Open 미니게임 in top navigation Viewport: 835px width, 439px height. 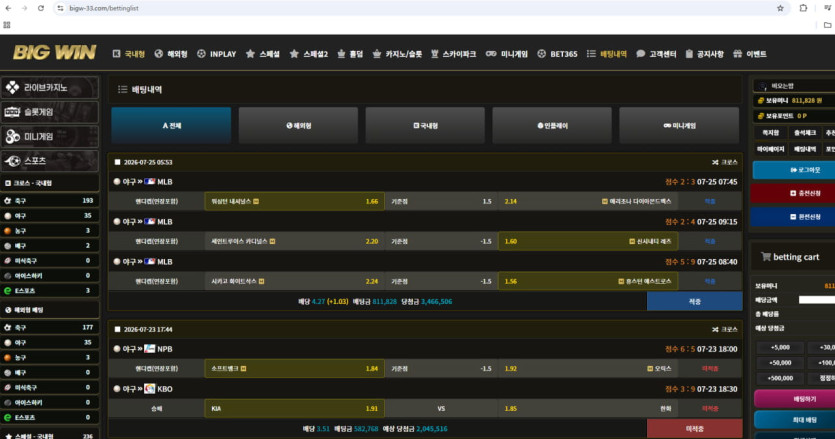pyautogui.click(x=507, y=54)
